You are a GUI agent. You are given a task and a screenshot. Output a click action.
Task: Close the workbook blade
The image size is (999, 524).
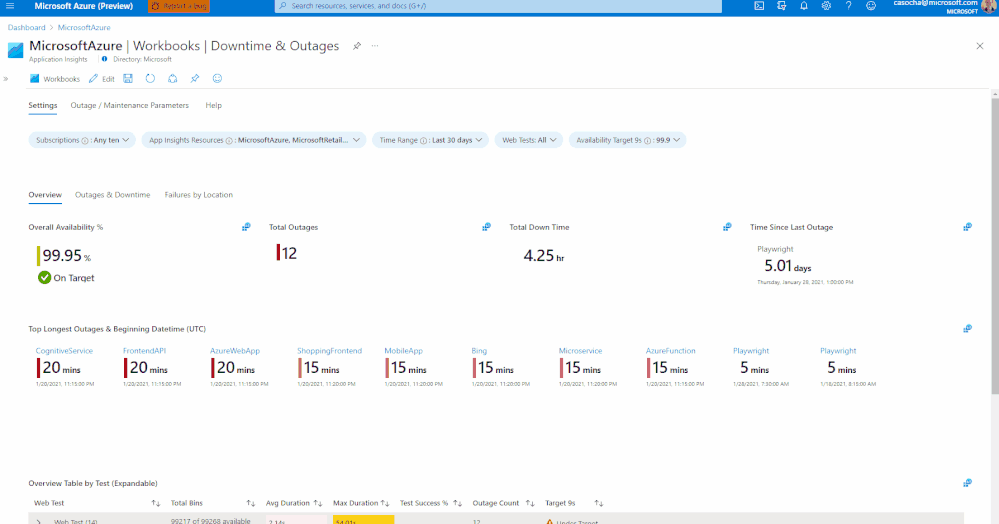(980, 46)
